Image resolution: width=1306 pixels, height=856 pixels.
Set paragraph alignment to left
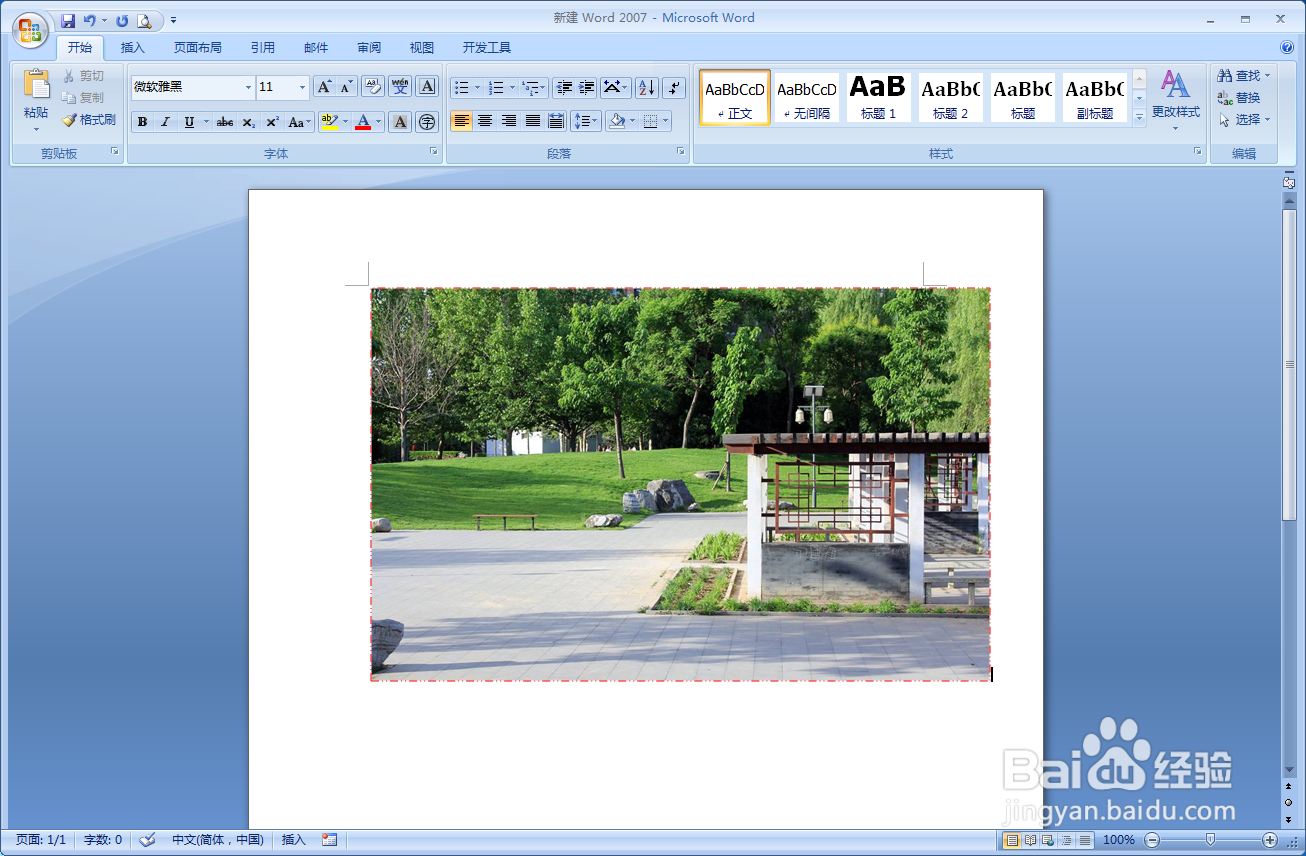coord(461,121)
